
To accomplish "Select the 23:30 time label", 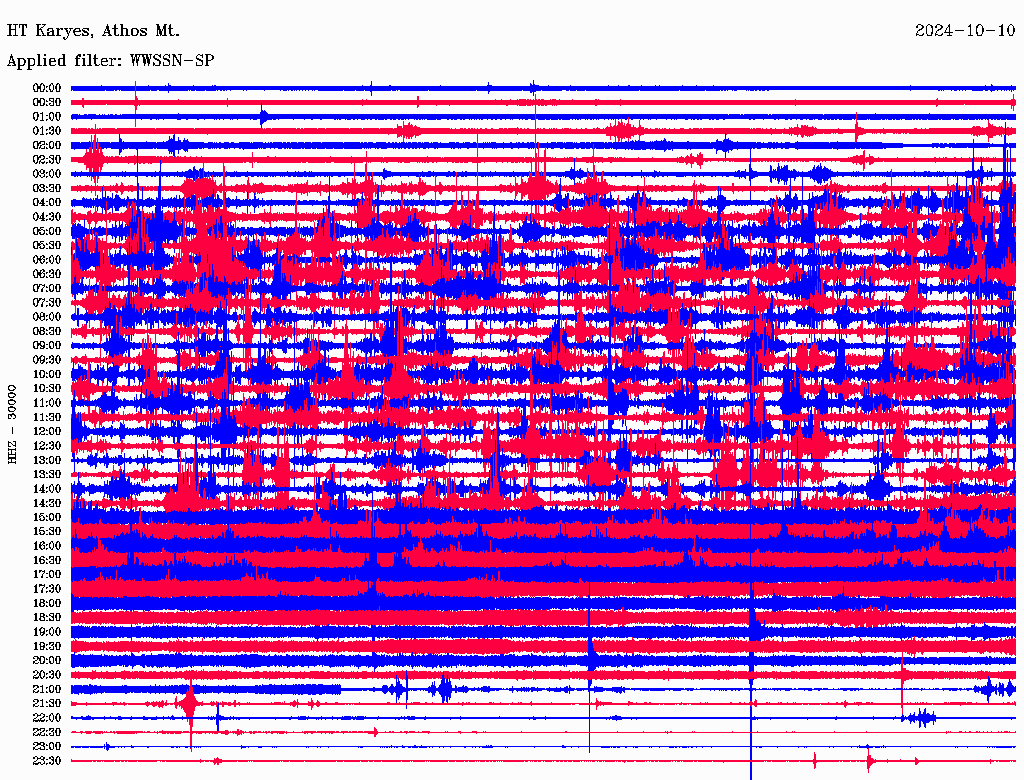I will pos(47,761).
